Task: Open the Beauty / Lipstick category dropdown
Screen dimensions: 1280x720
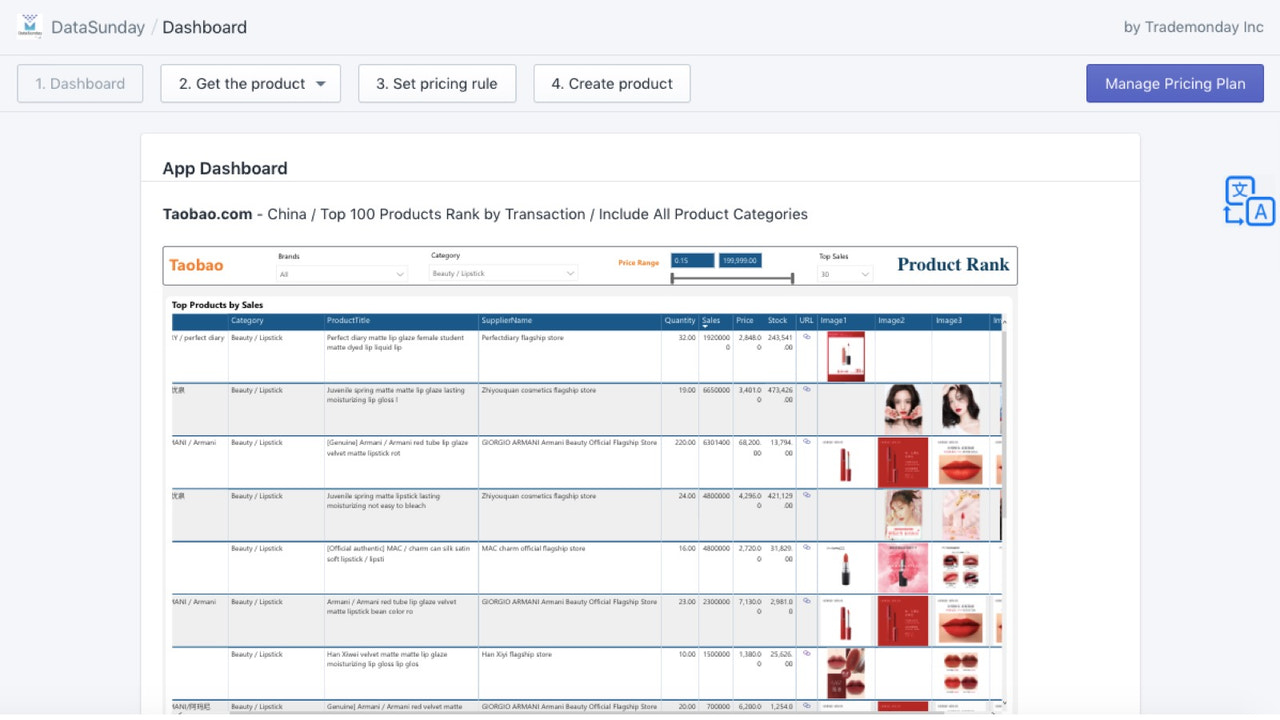Action: pos(502,272)
